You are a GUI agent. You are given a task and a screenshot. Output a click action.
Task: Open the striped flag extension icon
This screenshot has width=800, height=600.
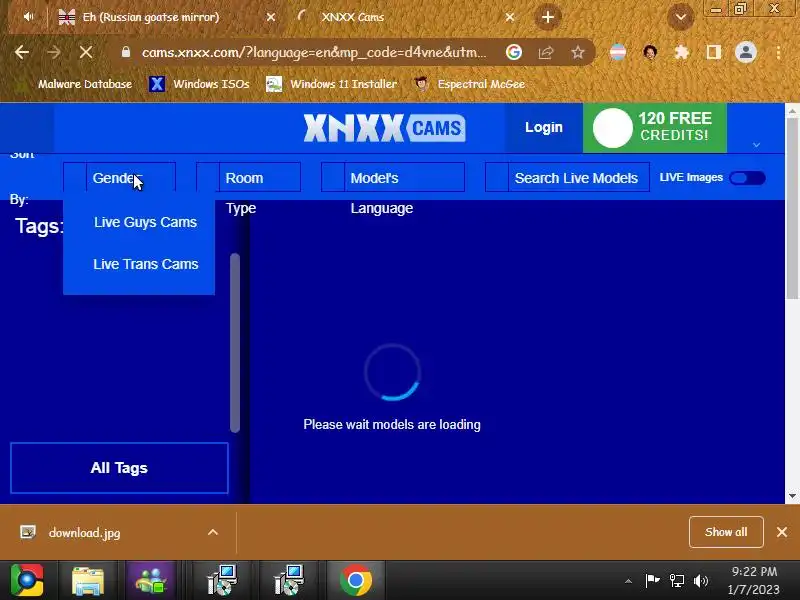point(617,52)
